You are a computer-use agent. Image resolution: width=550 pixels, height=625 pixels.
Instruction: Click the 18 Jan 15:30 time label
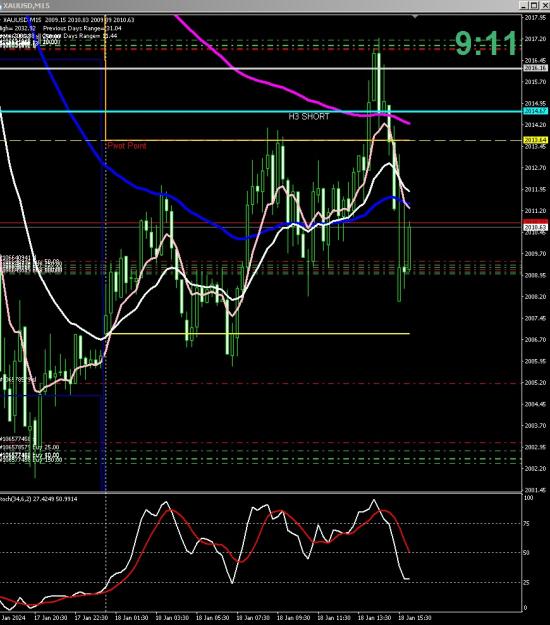point(414,618)
